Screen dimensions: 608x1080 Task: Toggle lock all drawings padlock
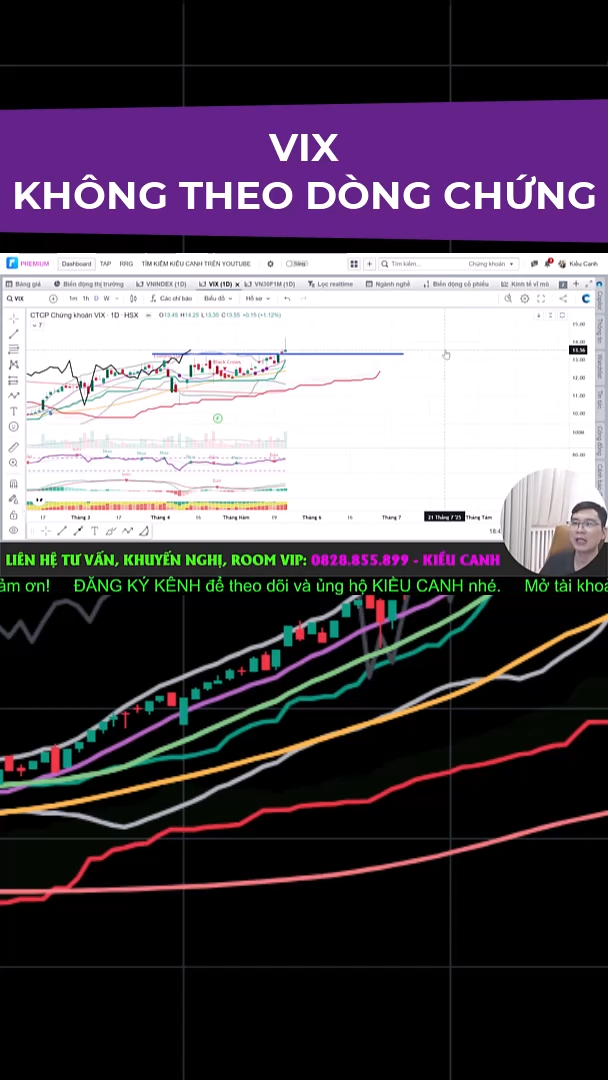[x=14, y=515]
